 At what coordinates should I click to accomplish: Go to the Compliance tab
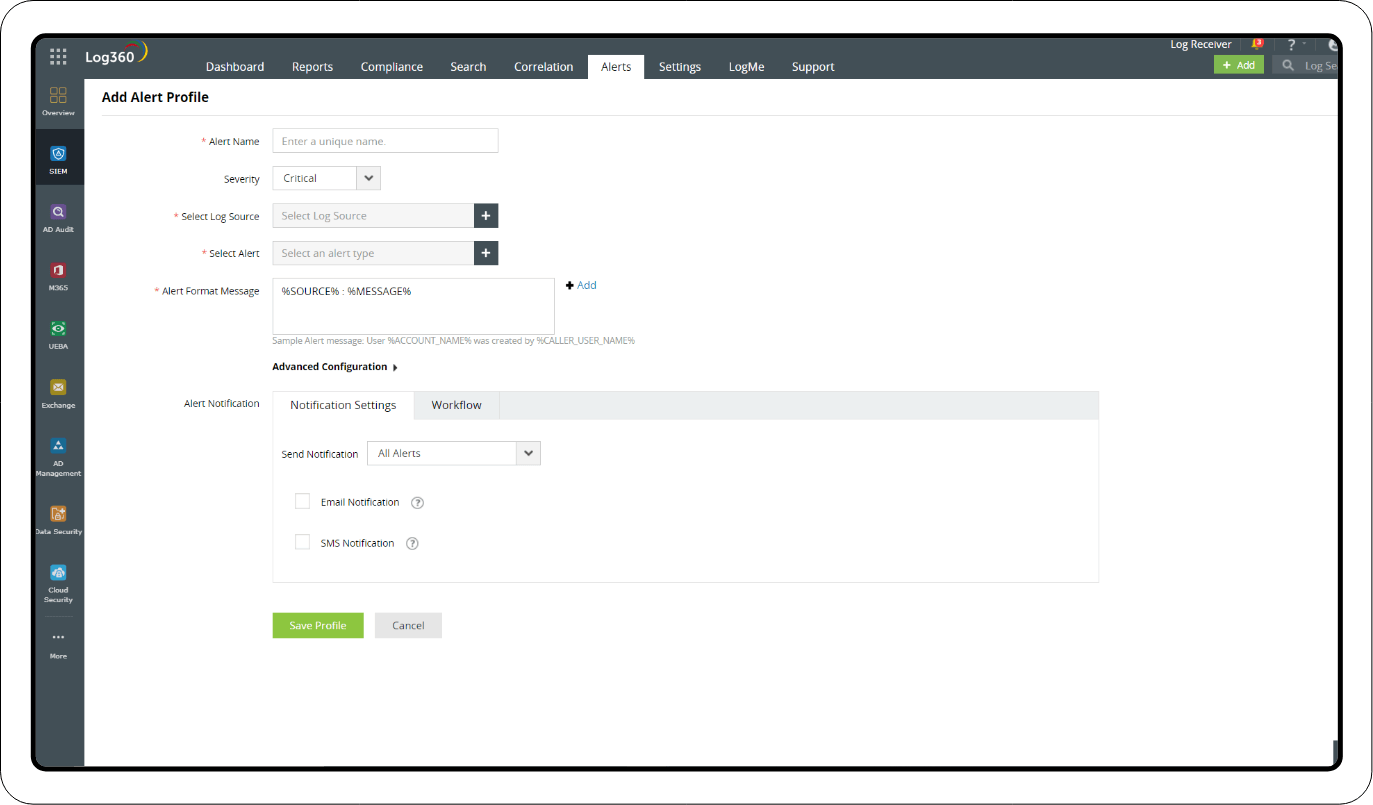(392, 67)
